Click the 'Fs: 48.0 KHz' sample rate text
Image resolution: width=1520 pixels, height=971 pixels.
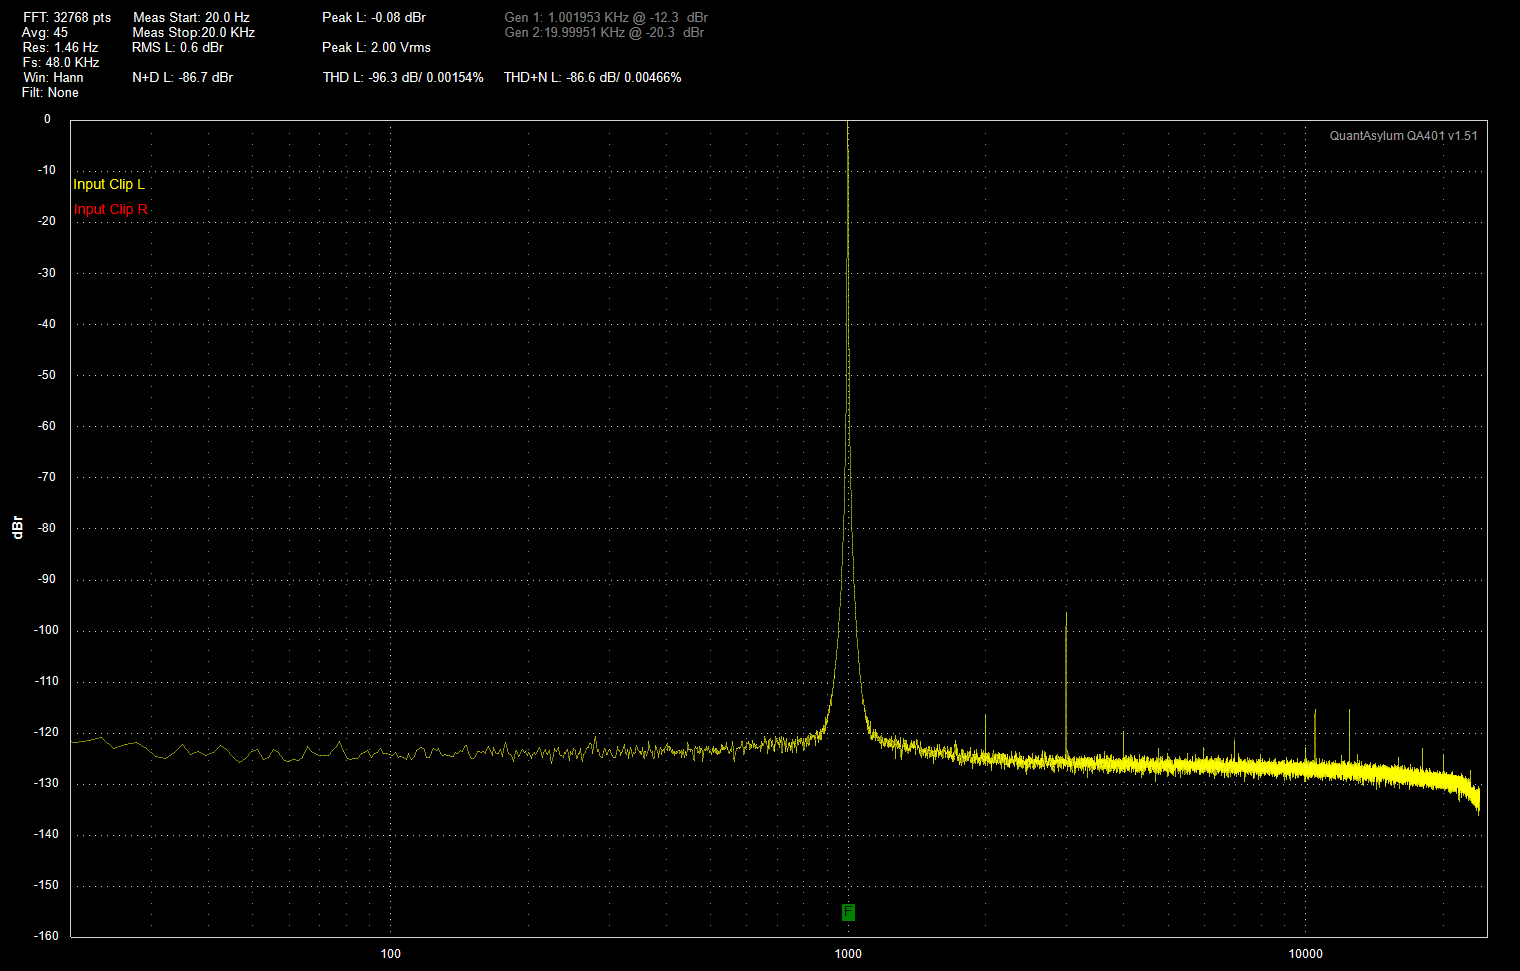(61, 62)
